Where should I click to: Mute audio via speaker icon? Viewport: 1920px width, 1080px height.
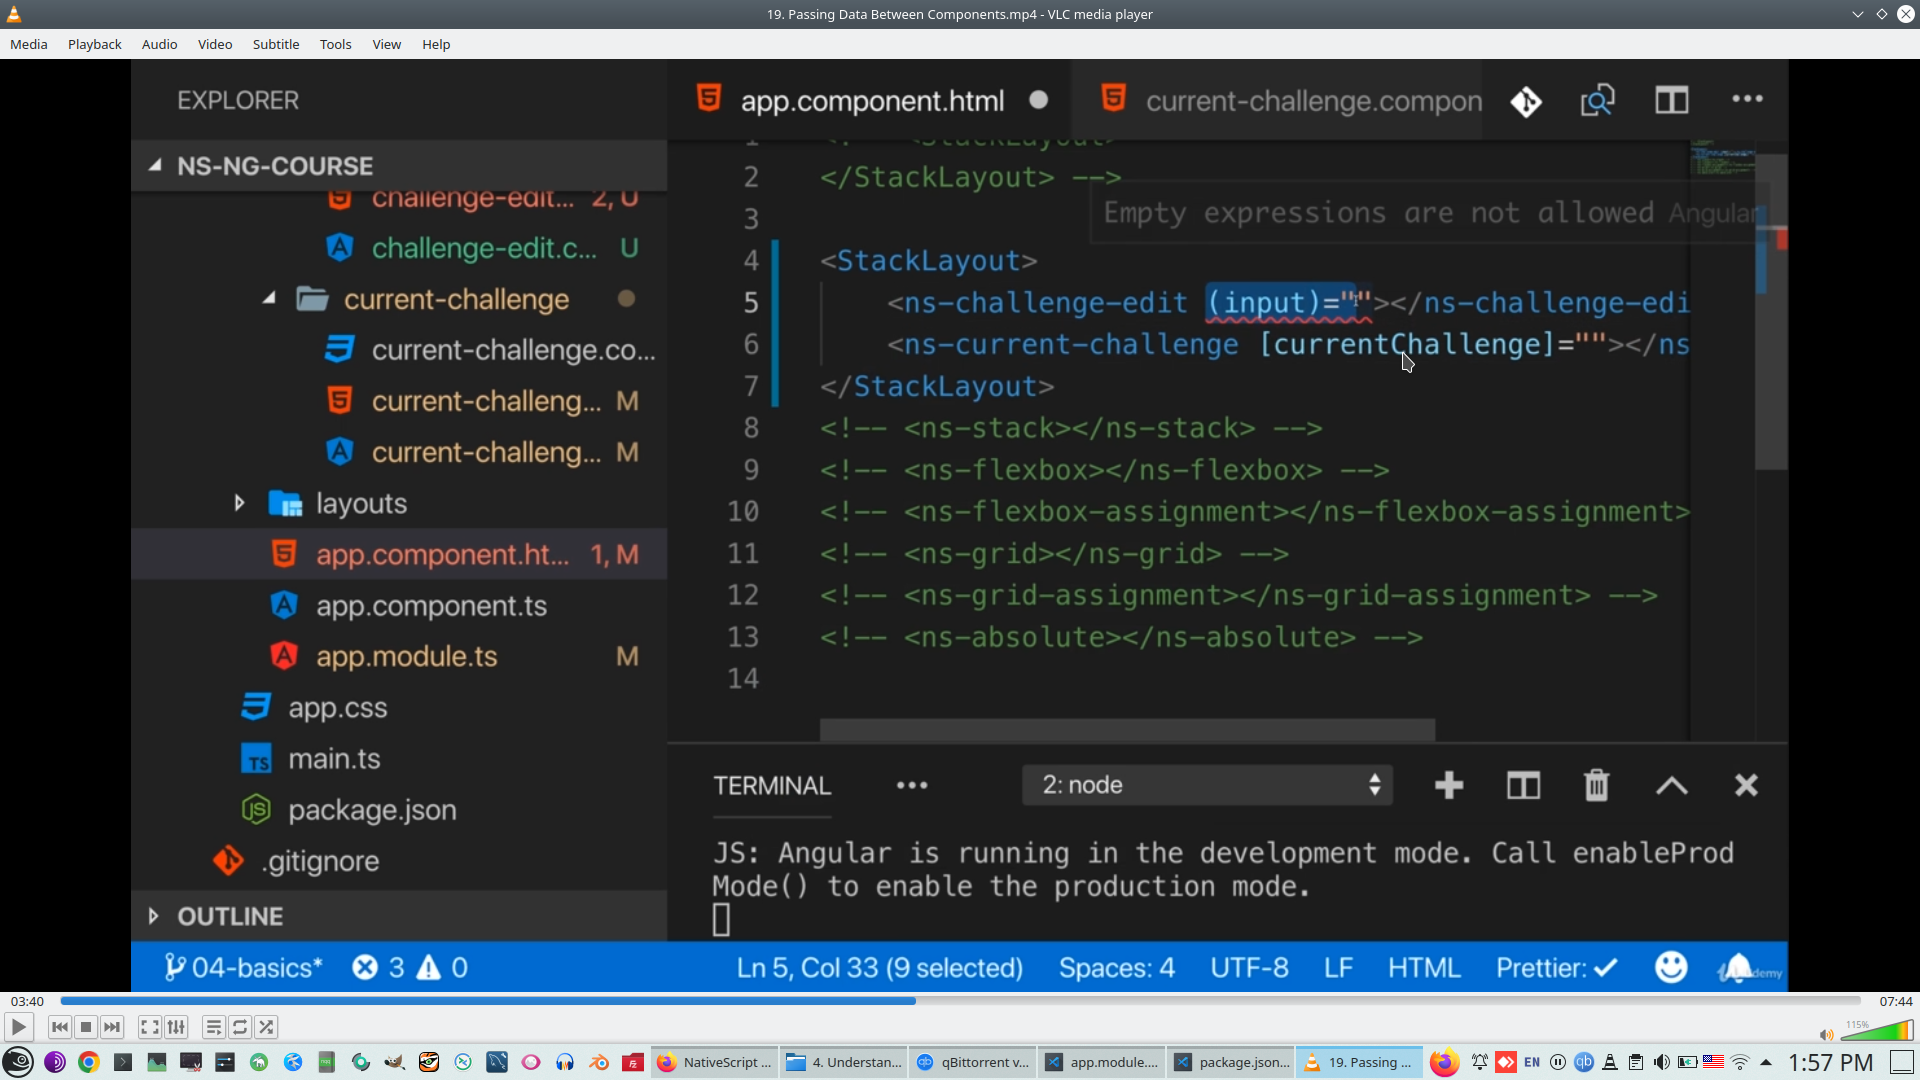(x=1826, y=1034)
